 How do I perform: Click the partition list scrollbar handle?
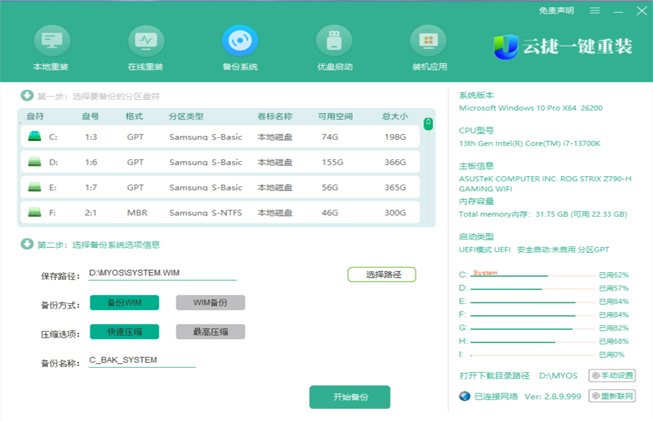tap(428, 124)
